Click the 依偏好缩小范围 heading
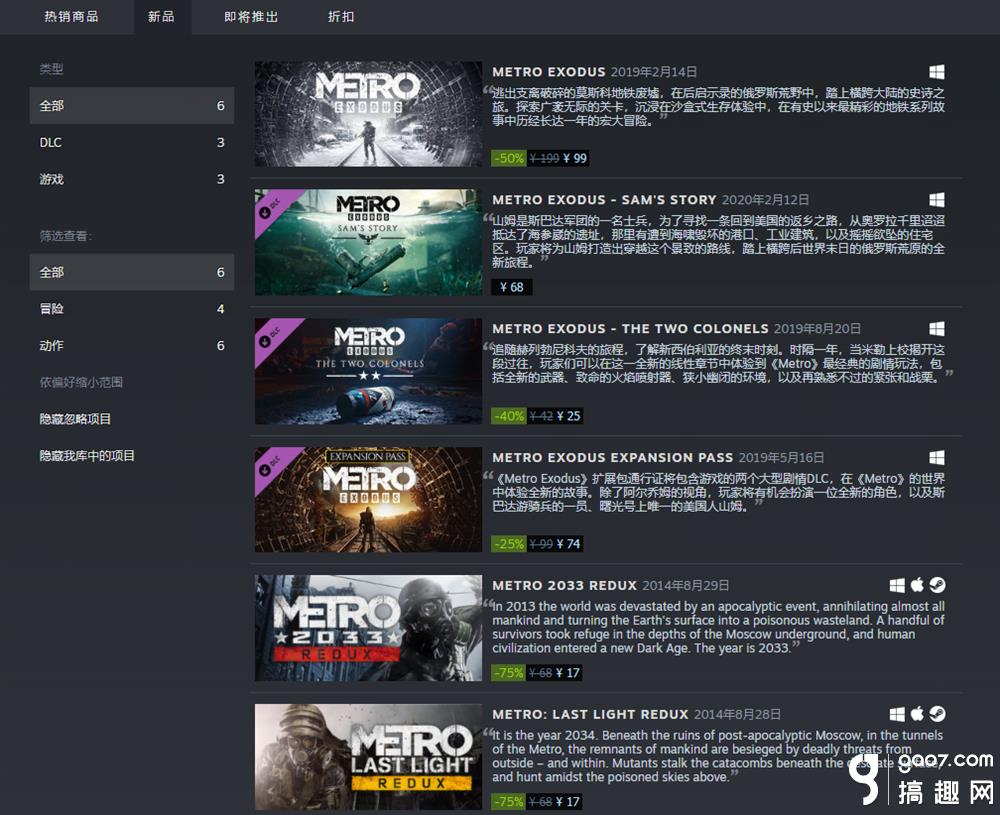Screen dimensions: 1000x815 click(81, 382)
